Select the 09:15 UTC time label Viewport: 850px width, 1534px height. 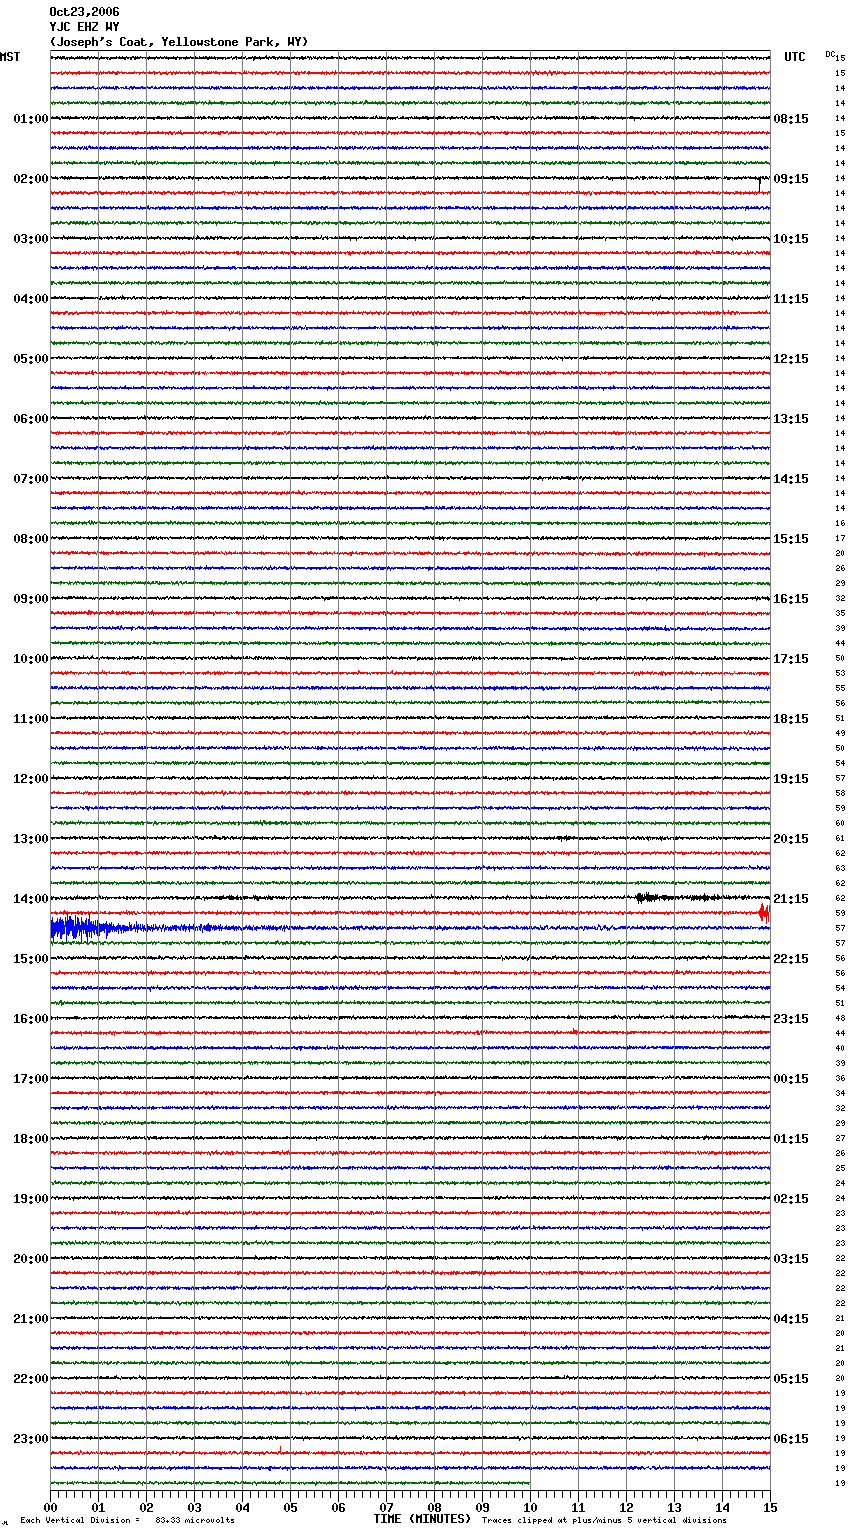coord(791,179)
